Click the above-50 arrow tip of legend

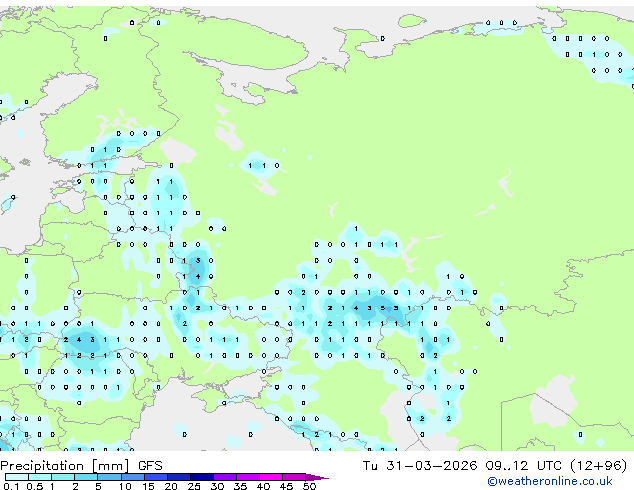click(317, 477)
